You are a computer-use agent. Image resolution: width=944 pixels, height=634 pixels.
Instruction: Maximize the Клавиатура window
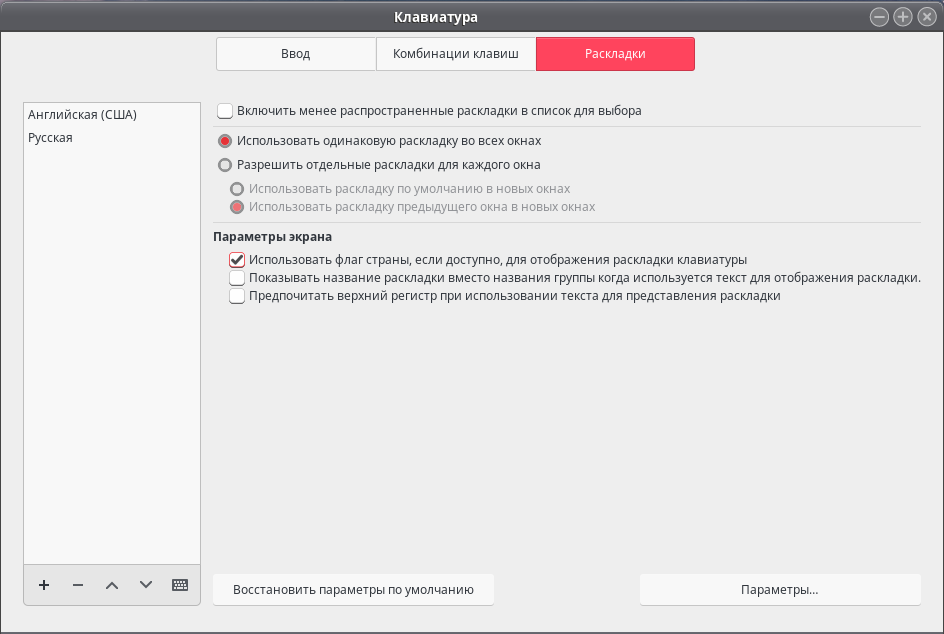(x=903, y=17)
